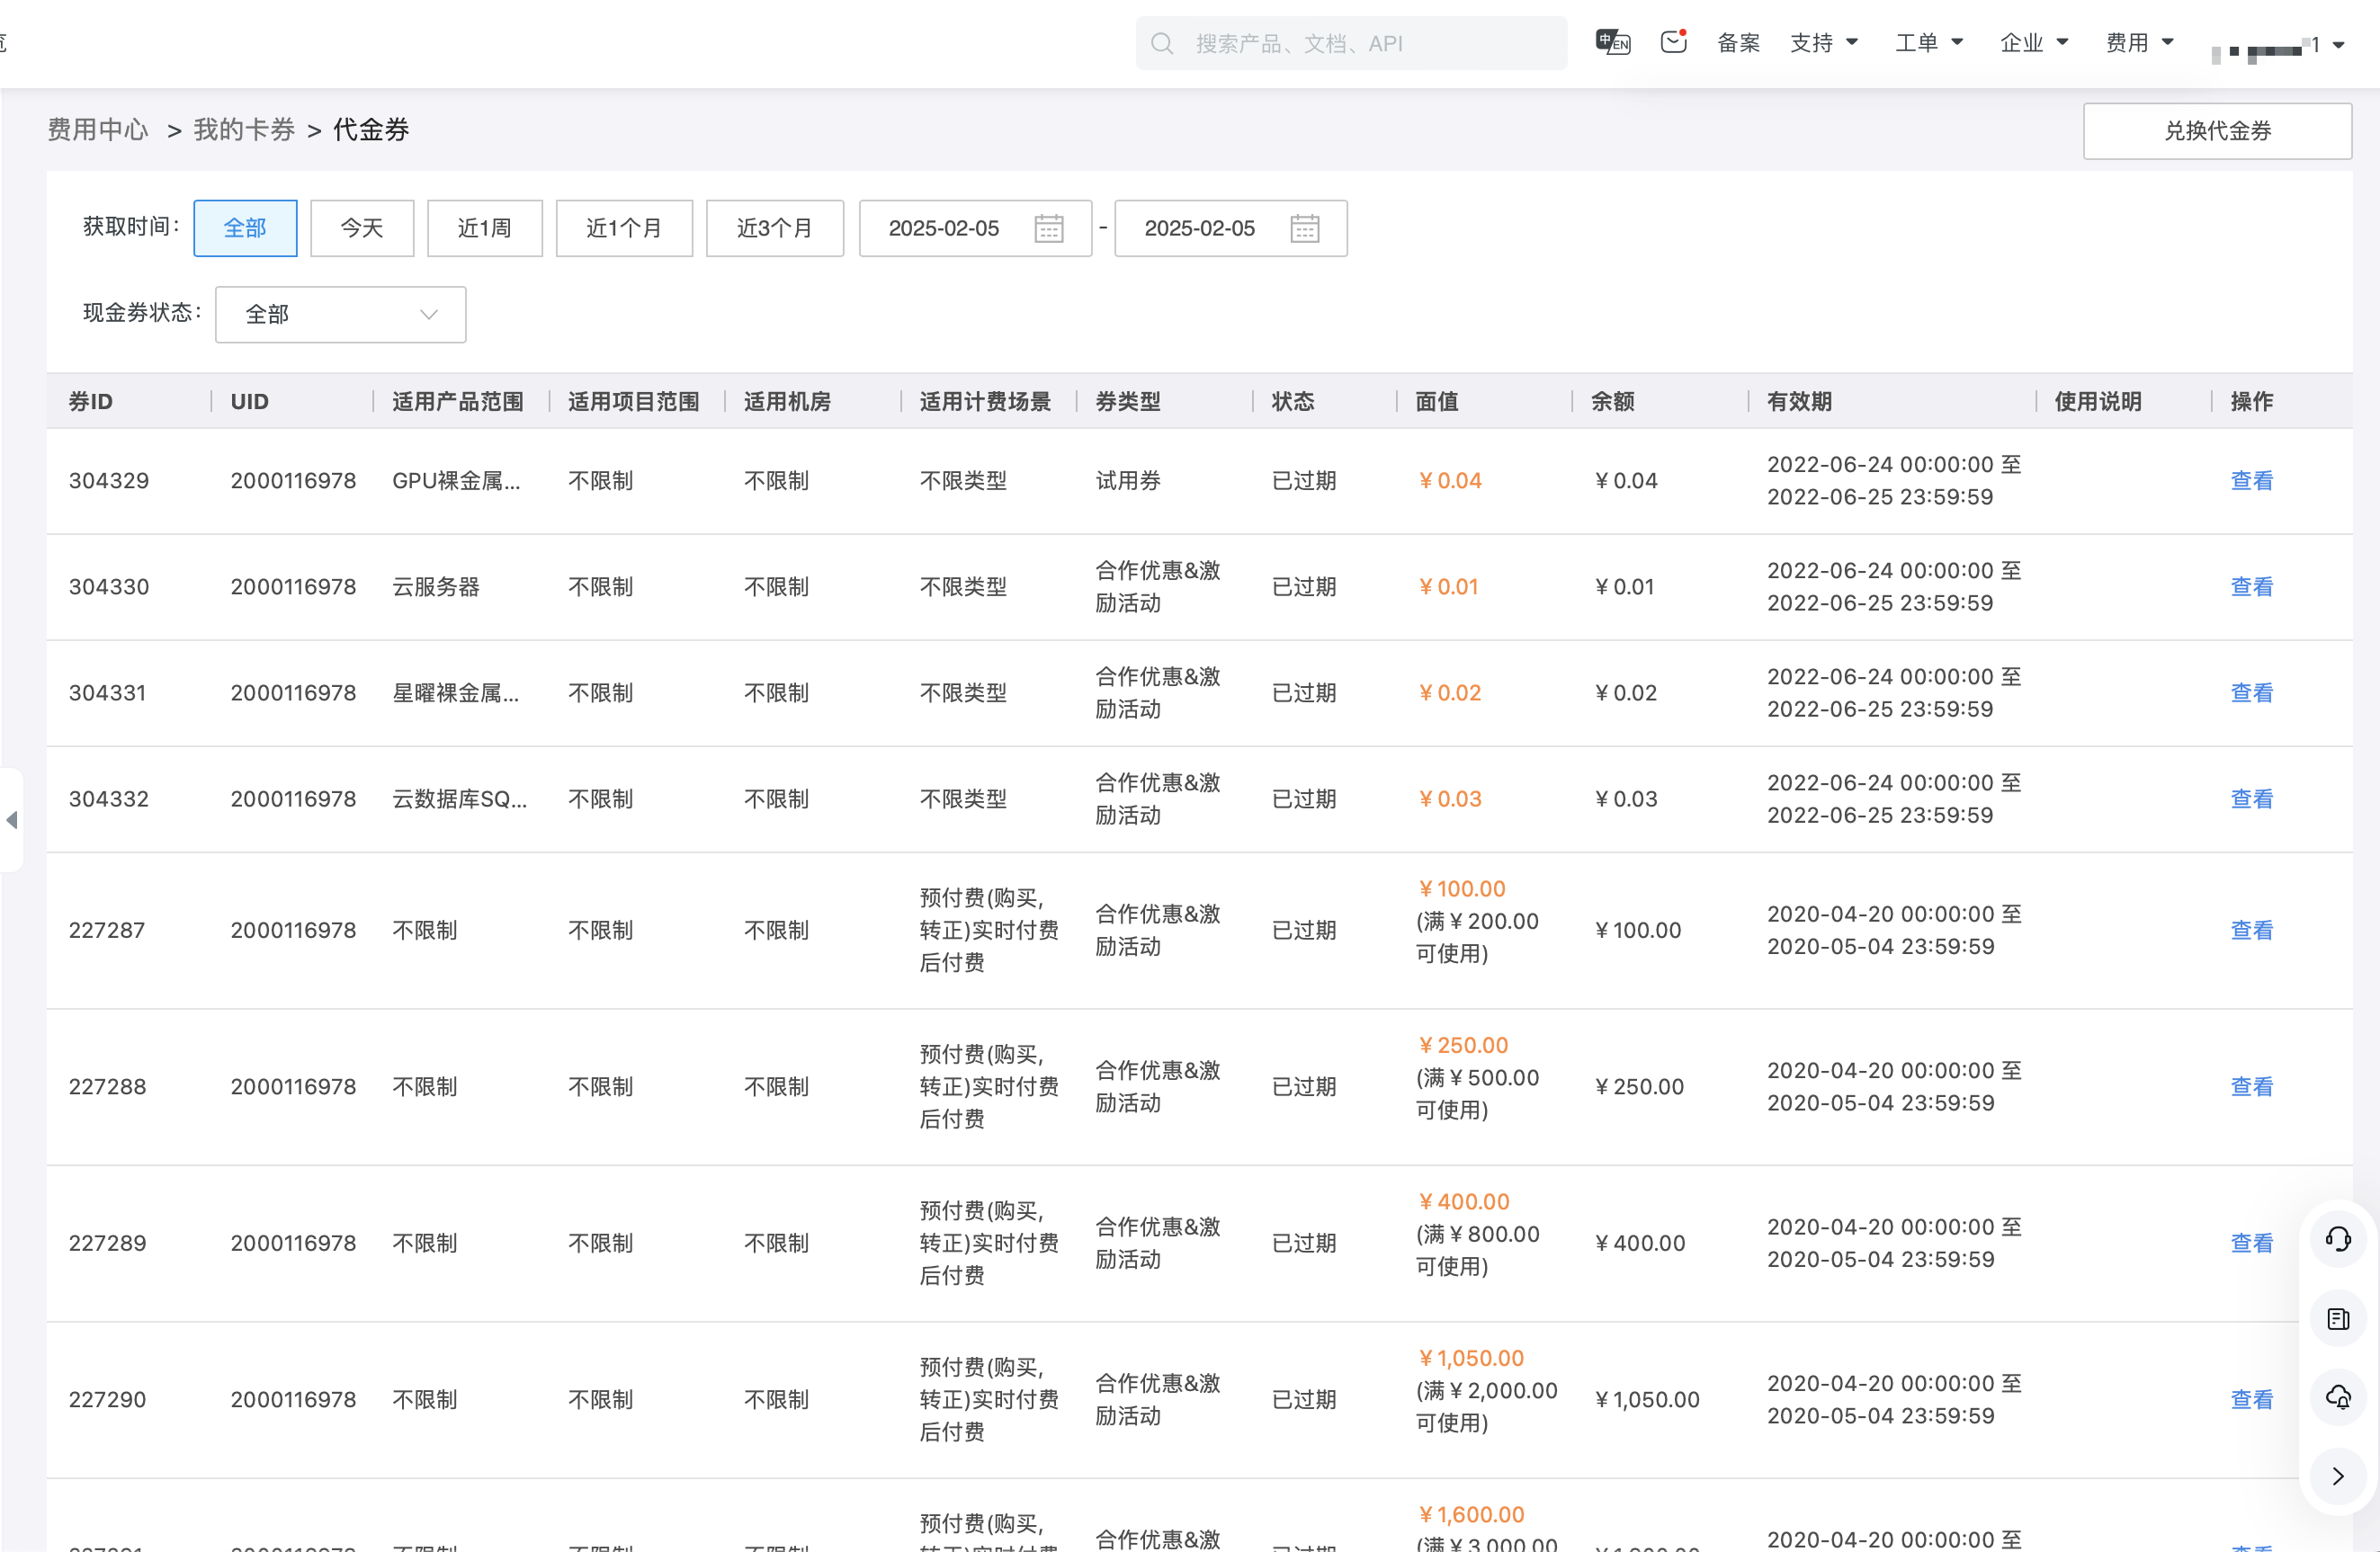This screenshot has width=2380, height=1552.
Task: Select the 今天 time filter
Action: [x=362, y=229]
